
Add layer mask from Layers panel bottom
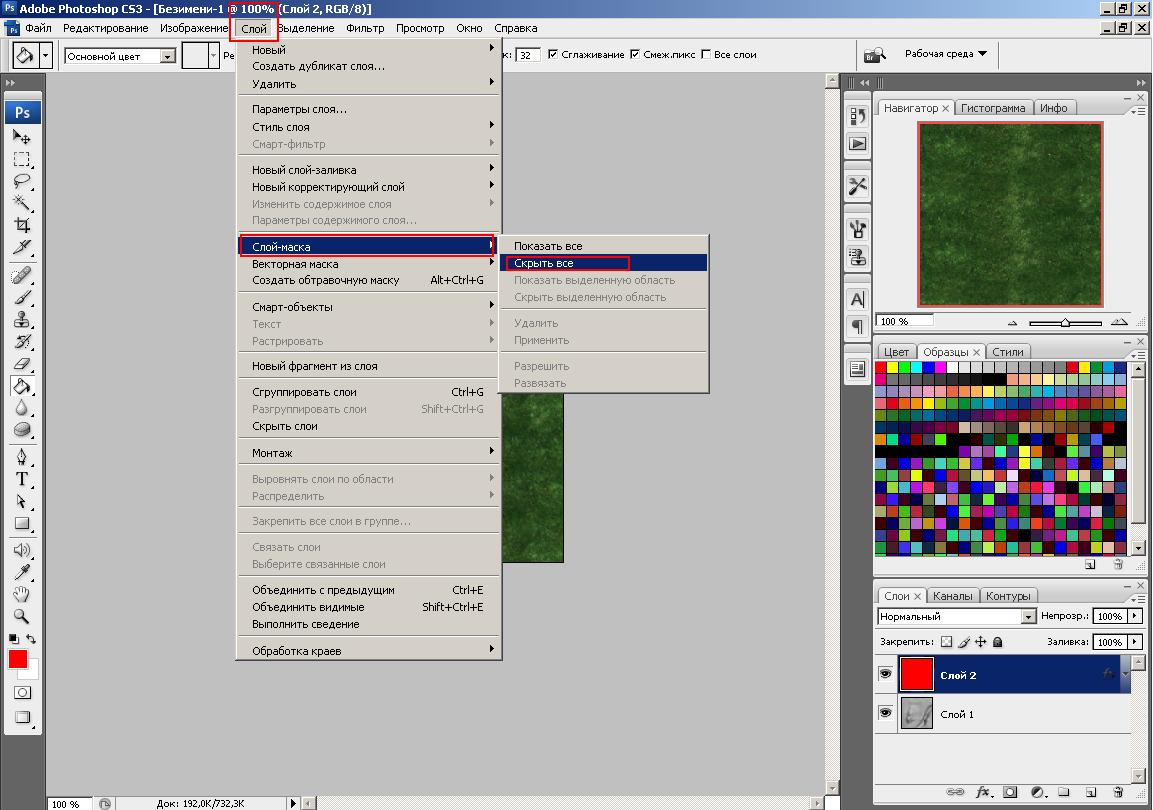pyautogui.click(x=1010, y=792)
